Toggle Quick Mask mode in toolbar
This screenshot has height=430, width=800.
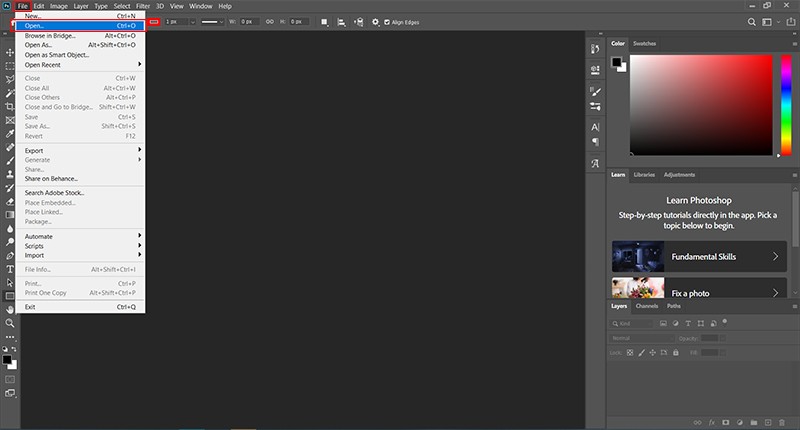click(x=10, y=380)
